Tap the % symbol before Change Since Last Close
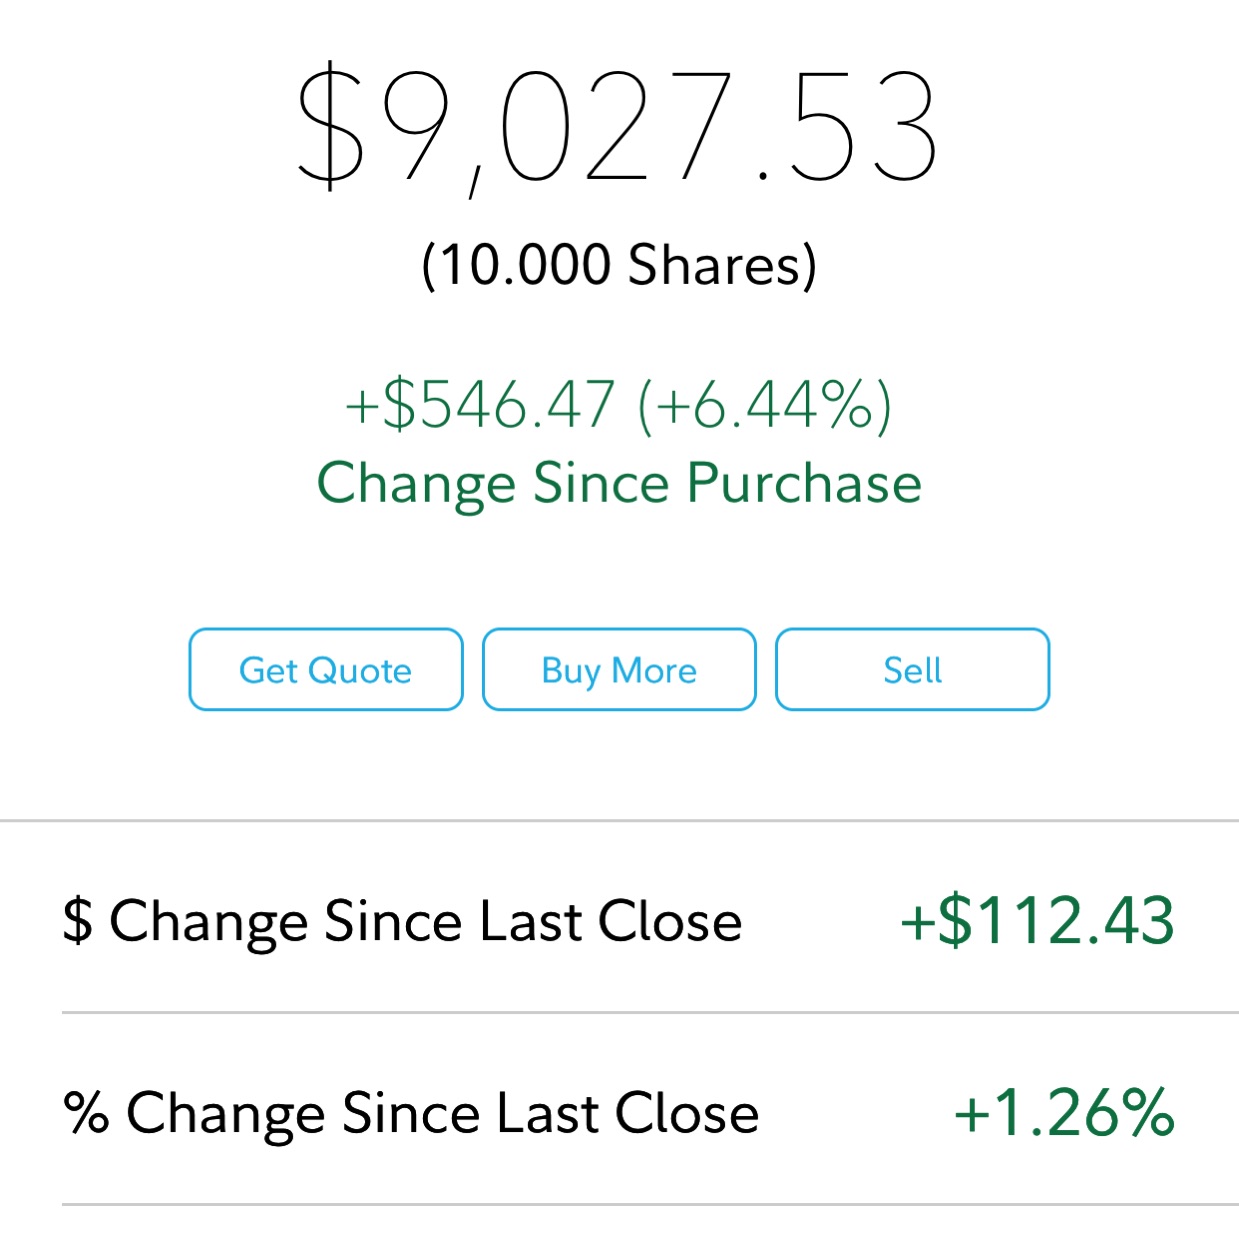The height and width of the screenshot is (1242, 1239). [x=85, y=1112]
